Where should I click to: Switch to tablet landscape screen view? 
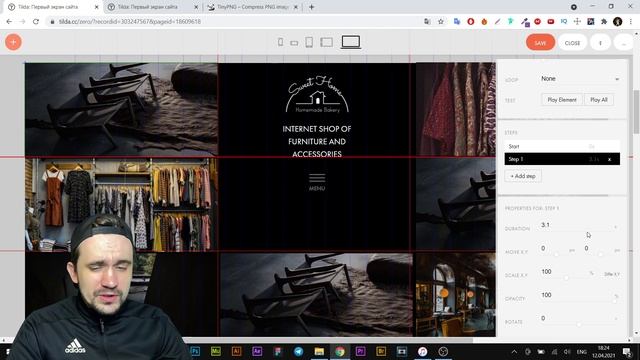click(327, 42)
